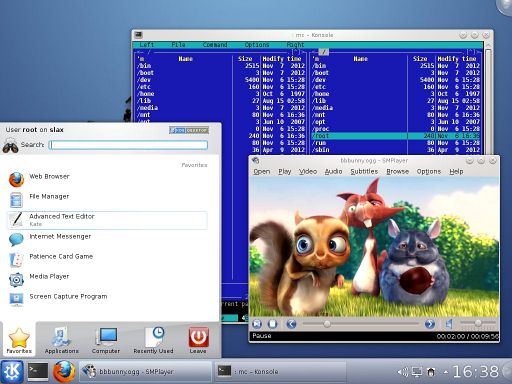This screenshot has height=384, width=512.
Task: Click the SMPlayer seek slider handle
Action: click(327, 324)
